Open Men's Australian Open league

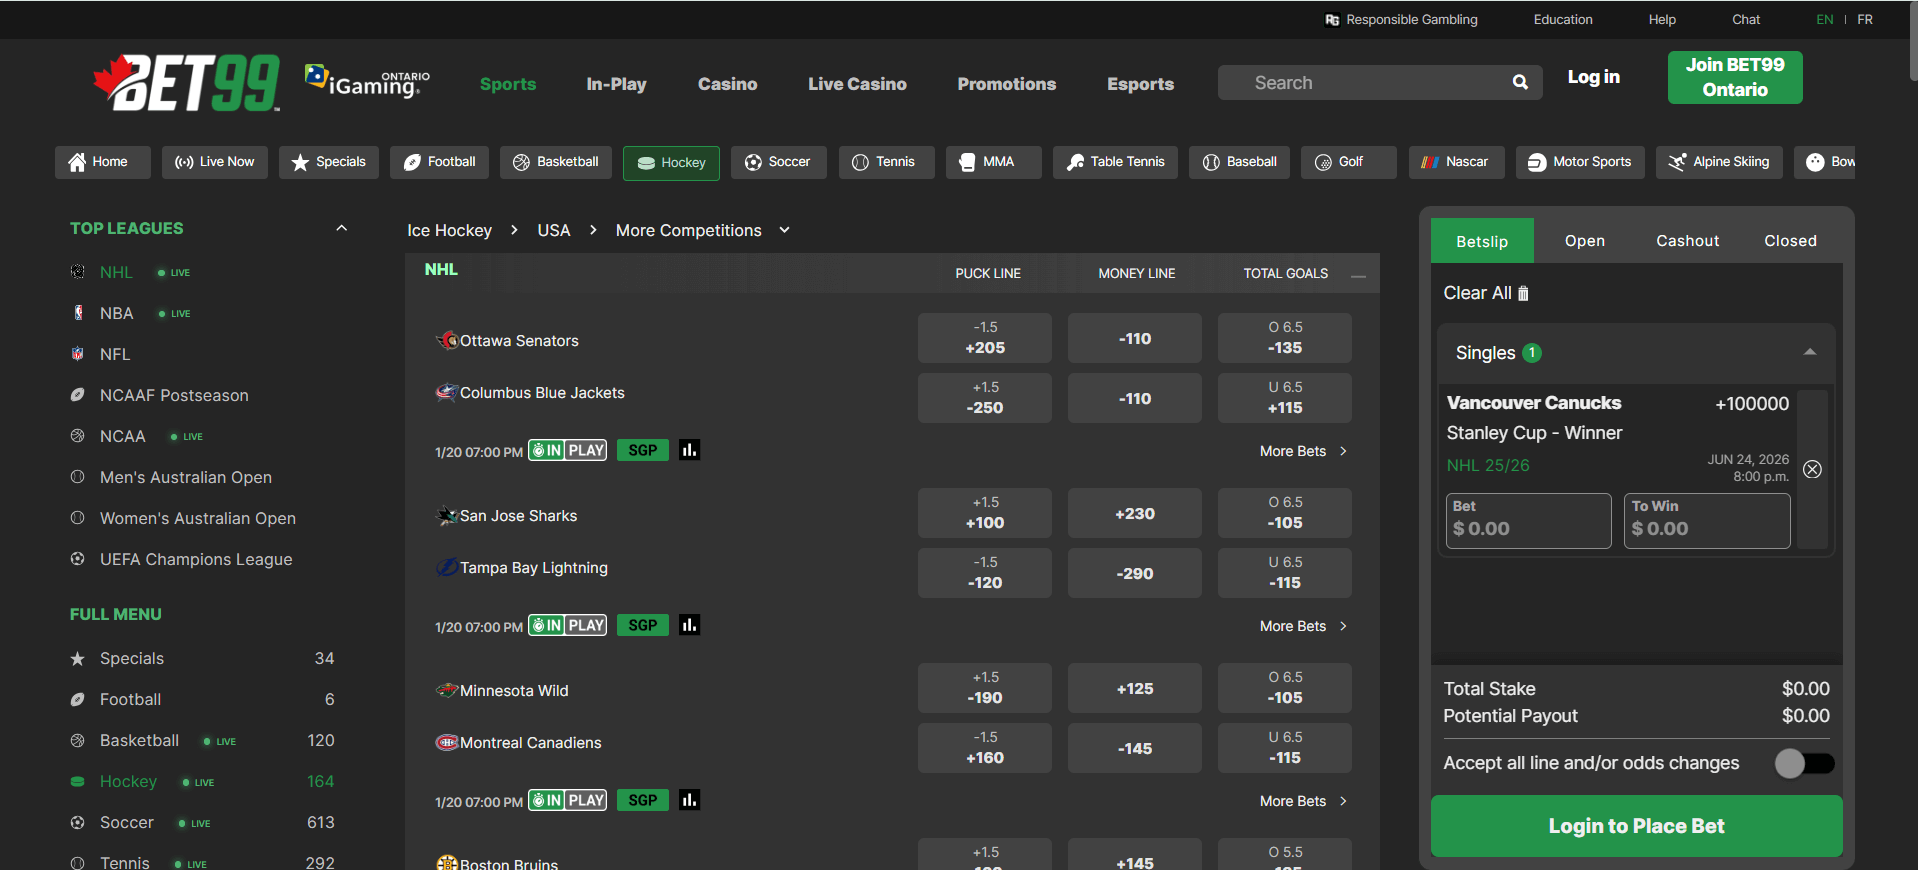(x=186, y=477)
